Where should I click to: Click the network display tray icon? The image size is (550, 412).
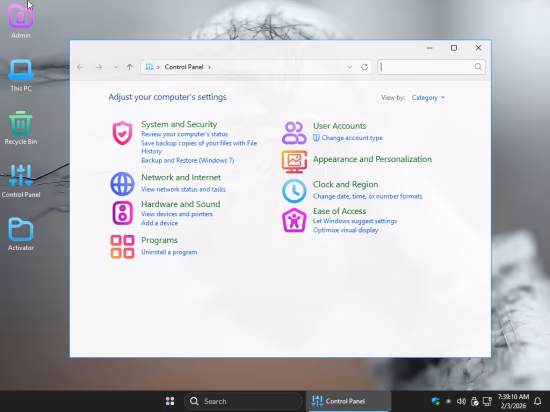coord(487,401)
